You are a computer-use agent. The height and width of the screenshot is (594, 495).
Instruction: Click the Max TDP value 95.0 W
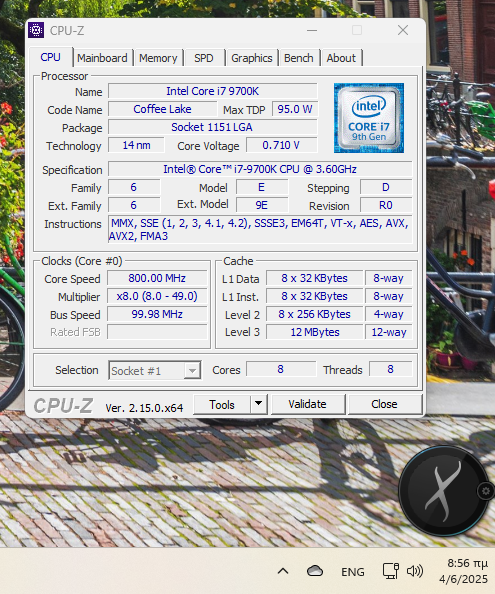click(295, 109)
